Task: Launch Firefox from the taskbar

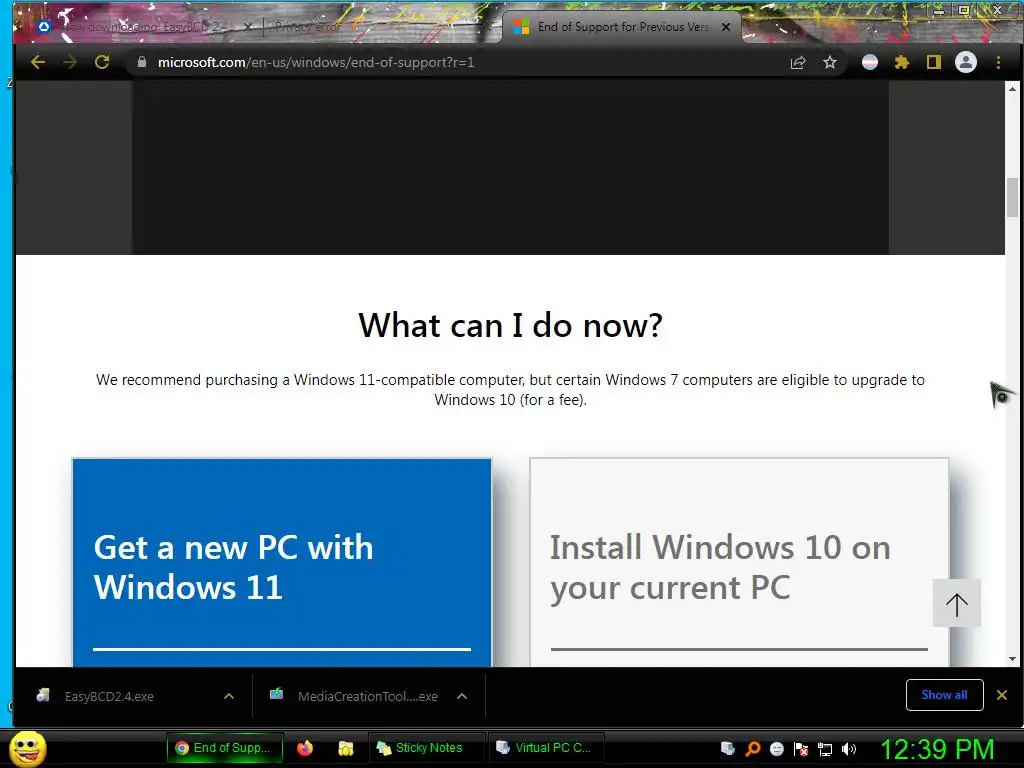Action: 305,748
